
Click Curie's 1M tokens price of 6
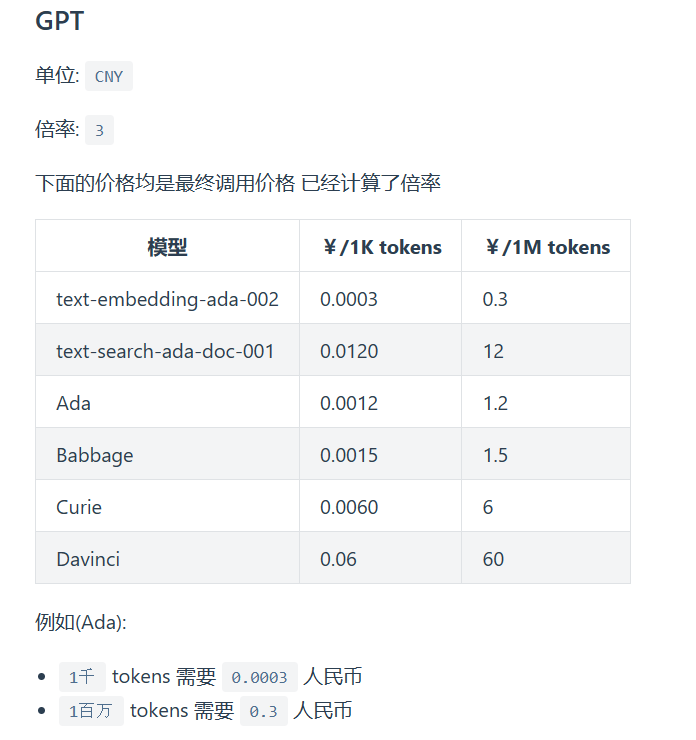488,507
